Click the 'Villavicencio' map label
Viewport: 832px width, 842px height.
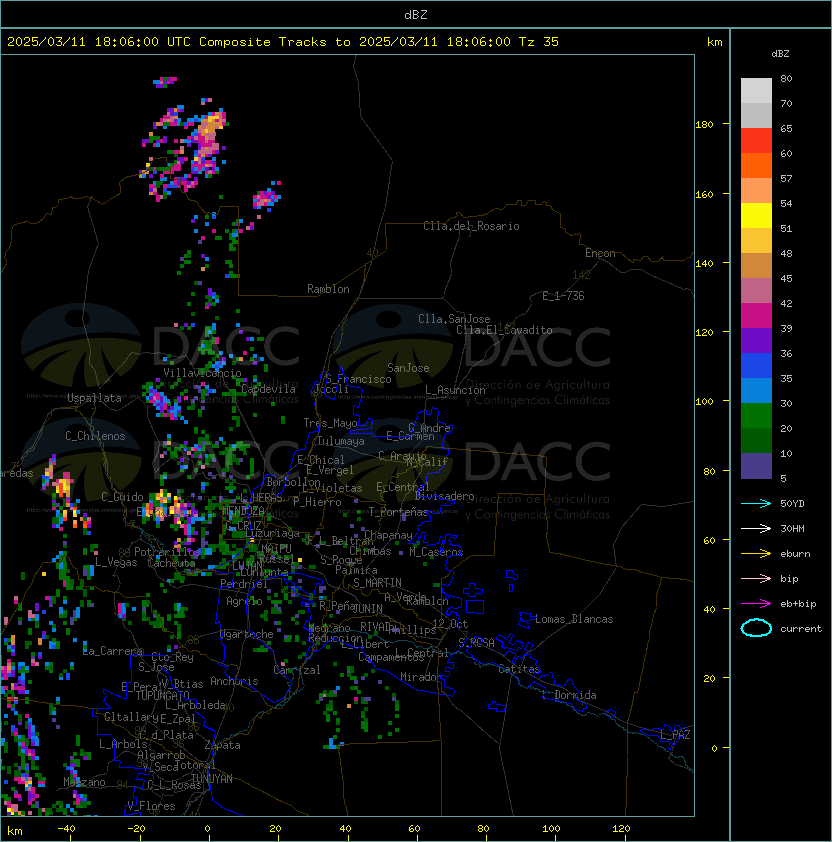[202, 373]
